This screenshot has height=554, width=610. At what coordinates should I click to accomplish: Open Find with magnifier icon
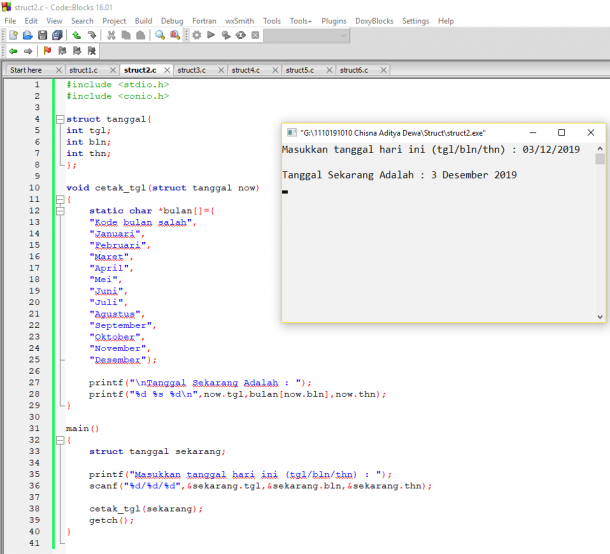coord(160,35)
